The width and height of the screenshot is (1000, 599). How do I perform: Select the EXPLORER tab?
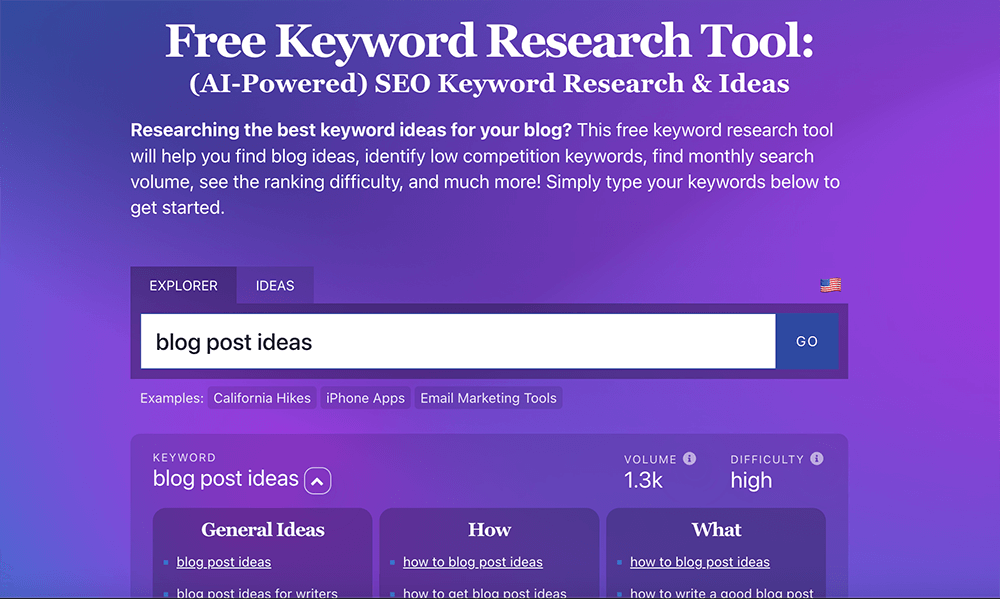tap(184, 285)
